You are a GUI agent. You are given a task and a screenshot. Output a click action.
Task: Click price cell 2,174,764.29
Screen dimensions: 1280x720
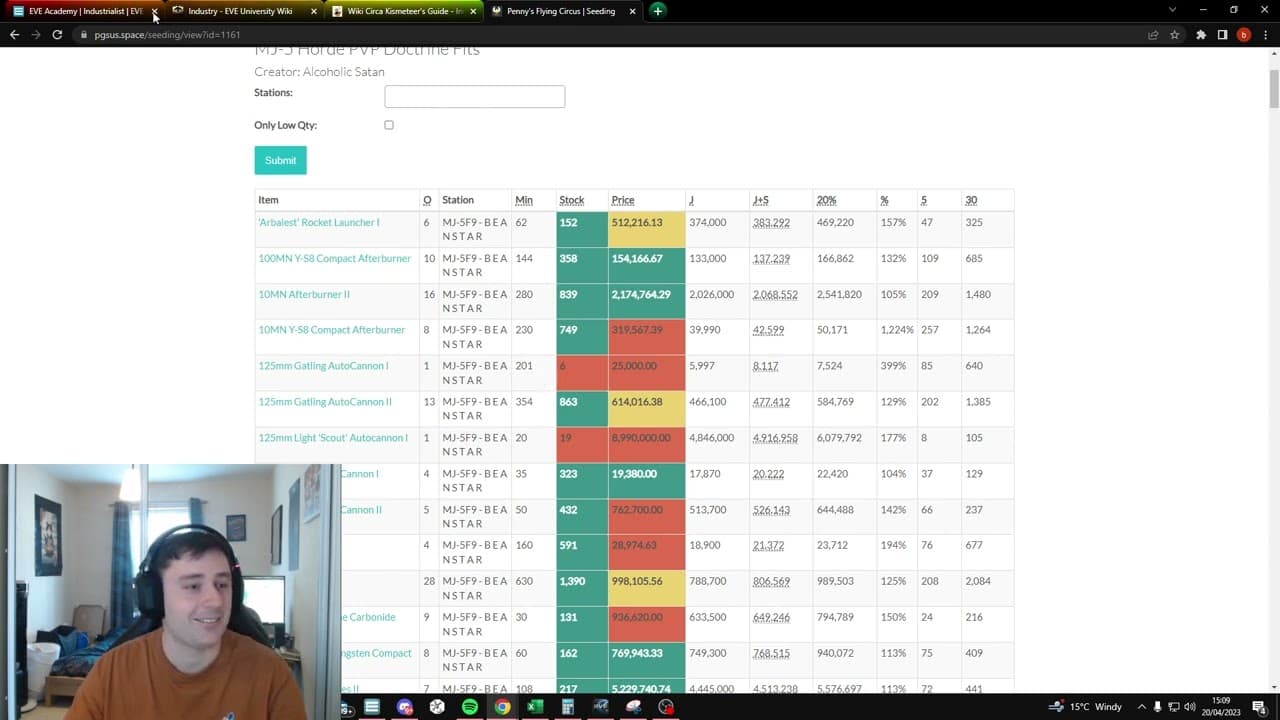pos(647,301)
